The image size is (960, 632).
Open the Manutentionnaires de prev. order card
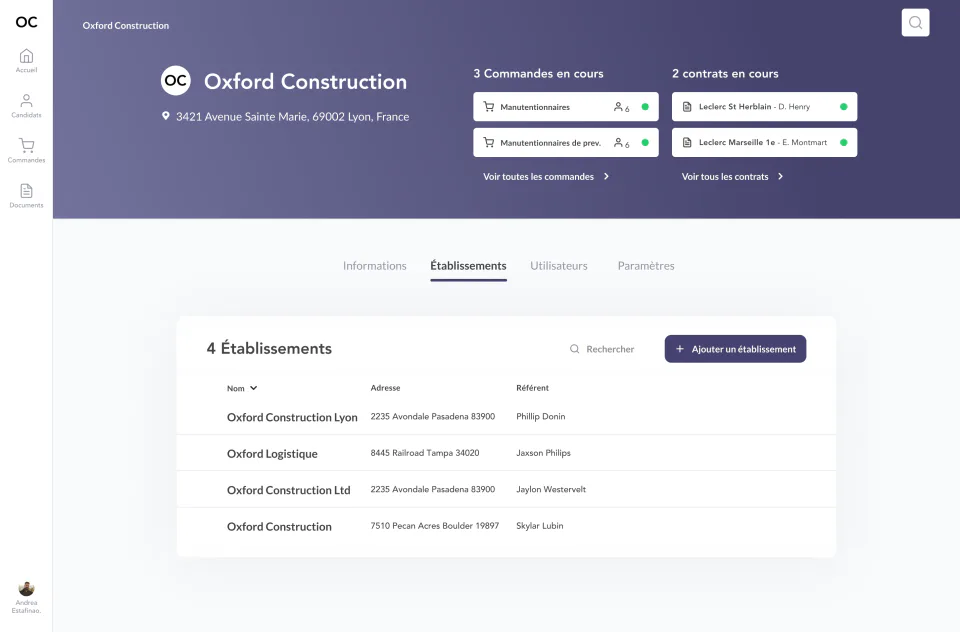point(566,143)
